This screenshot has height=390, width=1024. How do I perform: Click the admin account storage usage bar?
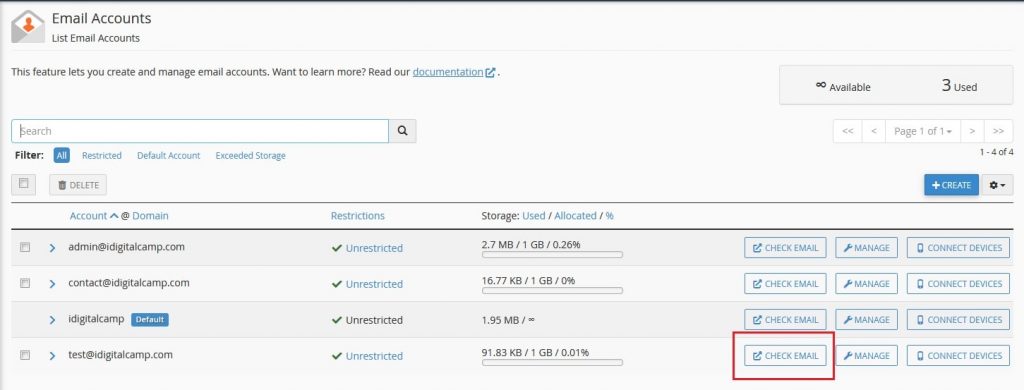point(552,255)
